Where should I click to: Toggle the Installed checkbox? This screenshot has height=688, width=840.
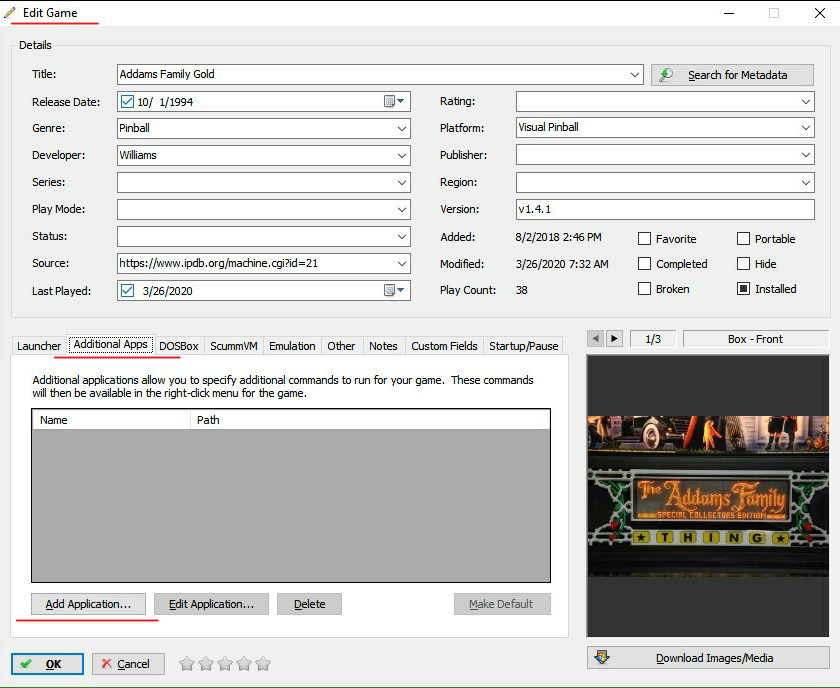743,289
